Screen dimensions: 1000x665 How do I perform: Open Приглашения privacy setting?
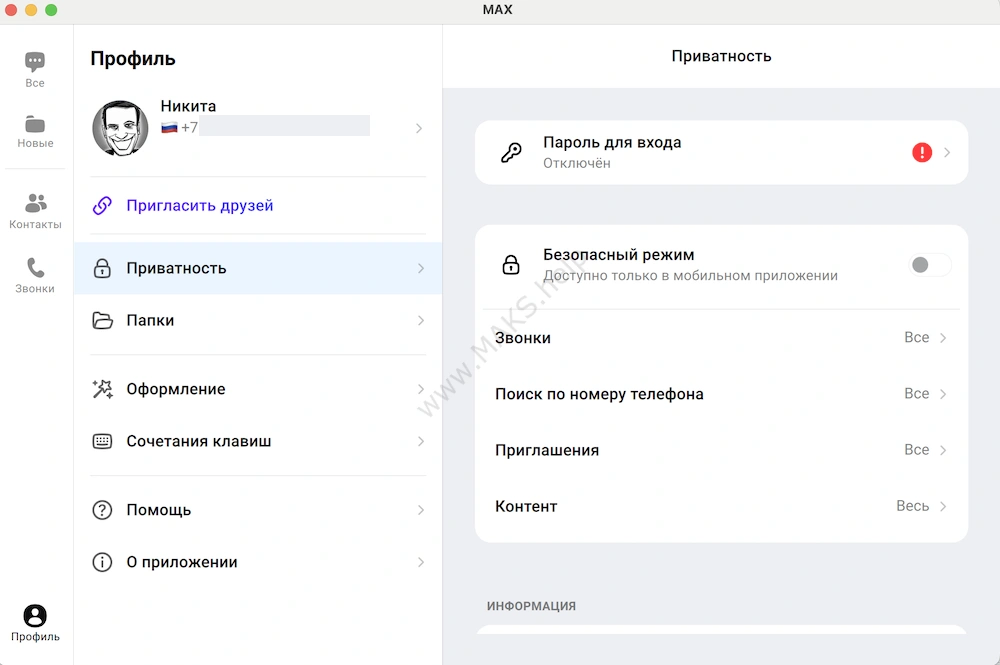pyautogui.click(x=720, y=450)
